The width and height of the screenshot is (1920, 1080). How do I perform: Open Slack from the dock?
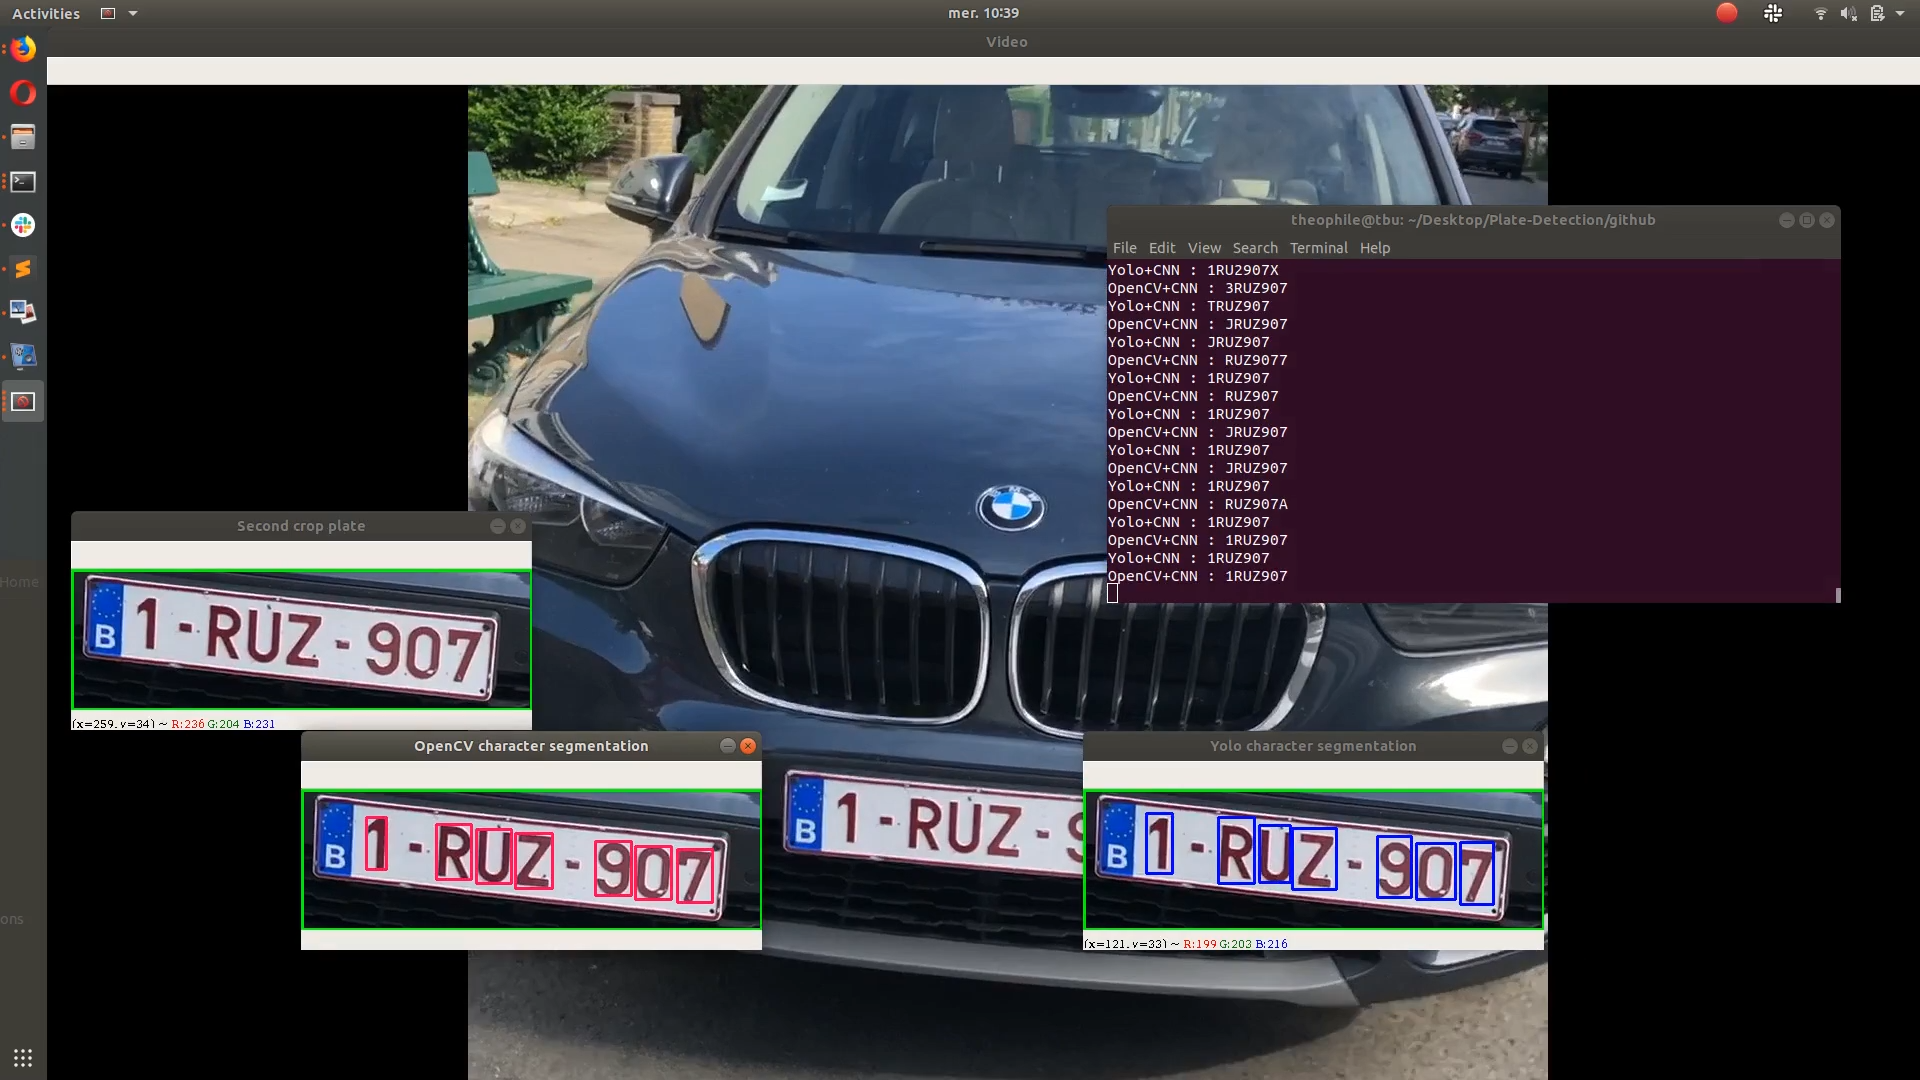click(23, 225)
